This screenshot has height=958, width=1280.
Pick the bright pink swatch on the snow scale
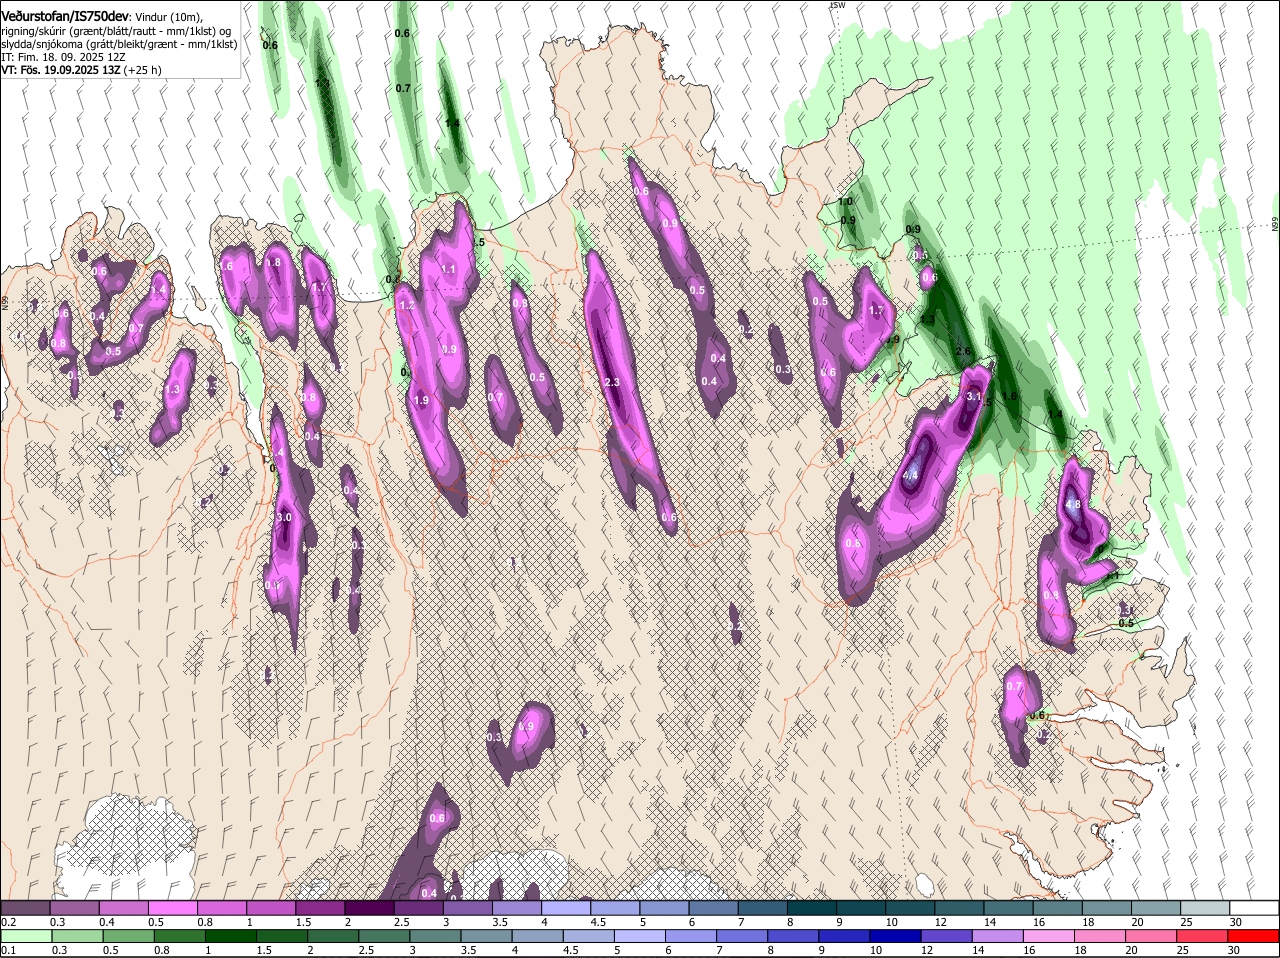tap(174, 907)
